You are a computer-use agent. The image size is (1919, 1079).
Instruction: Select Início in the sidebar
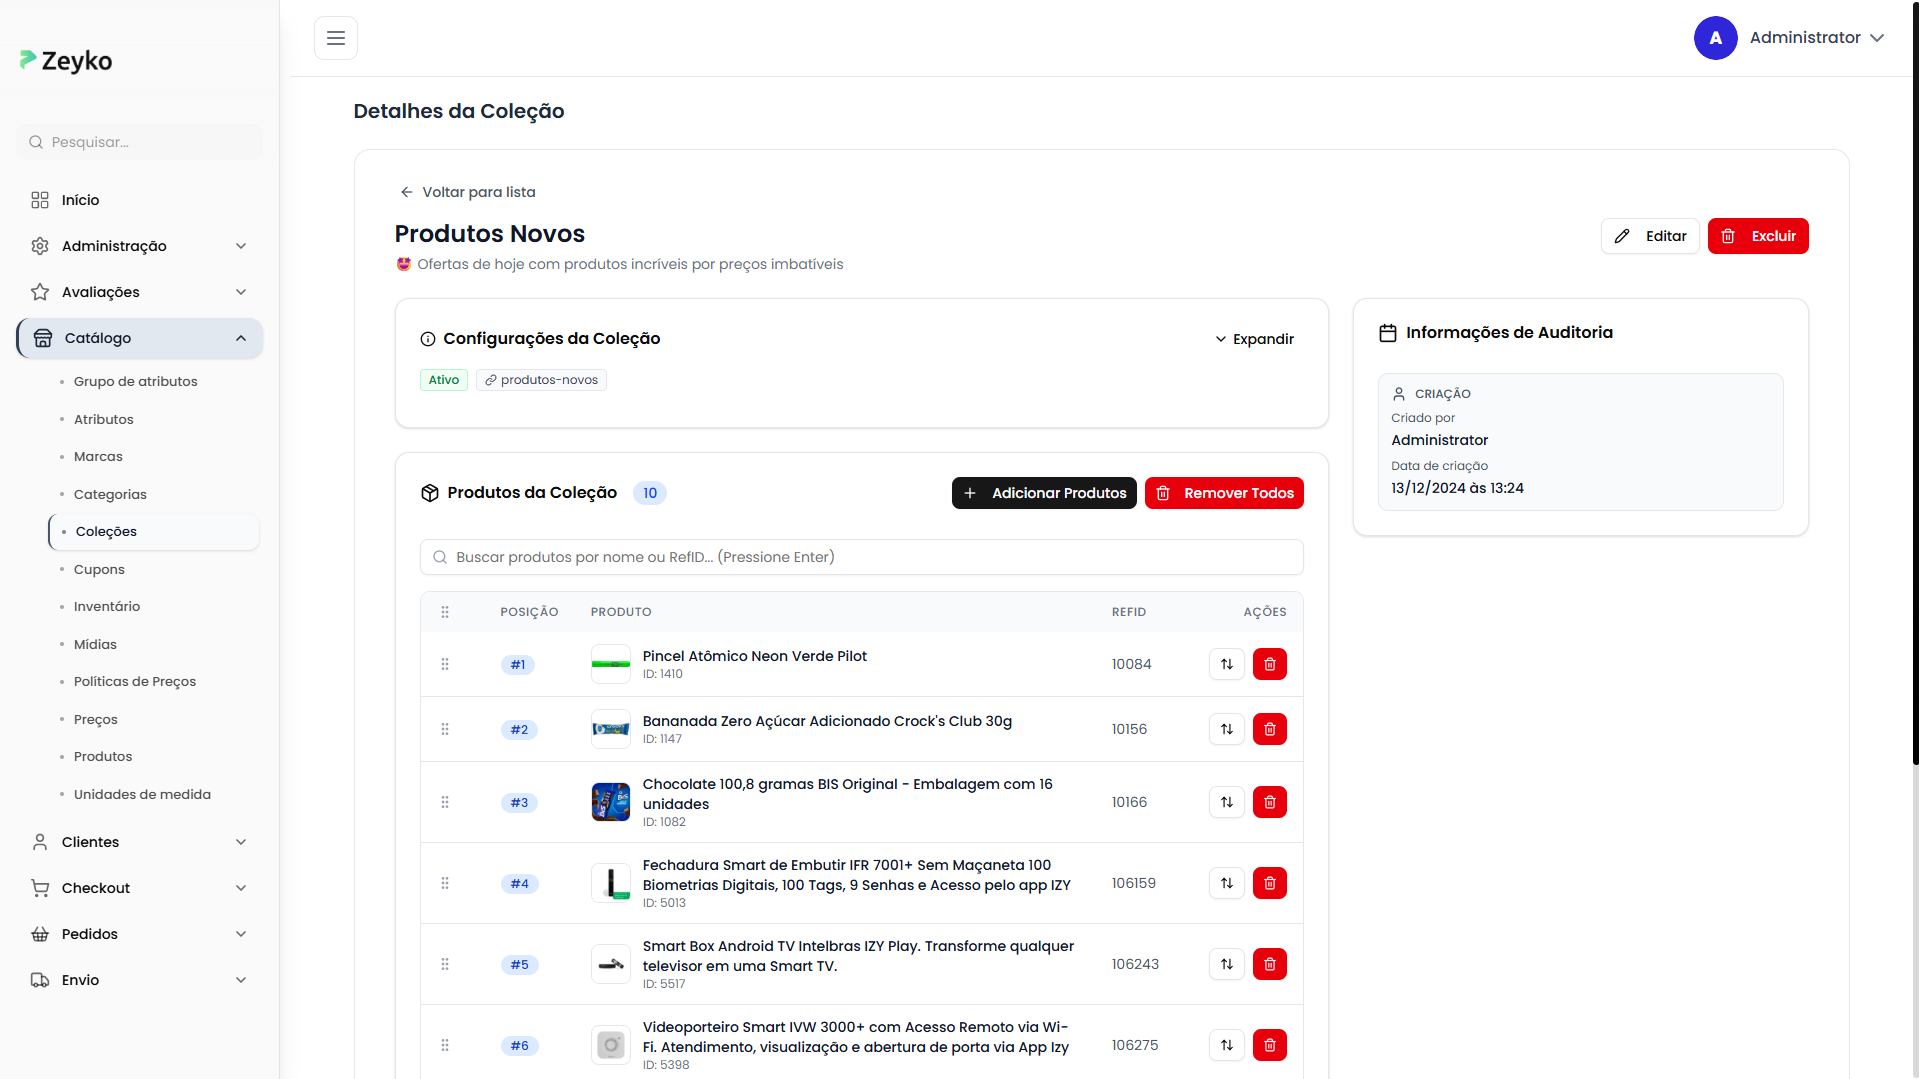pyautogui.click(x=80, y=200)
